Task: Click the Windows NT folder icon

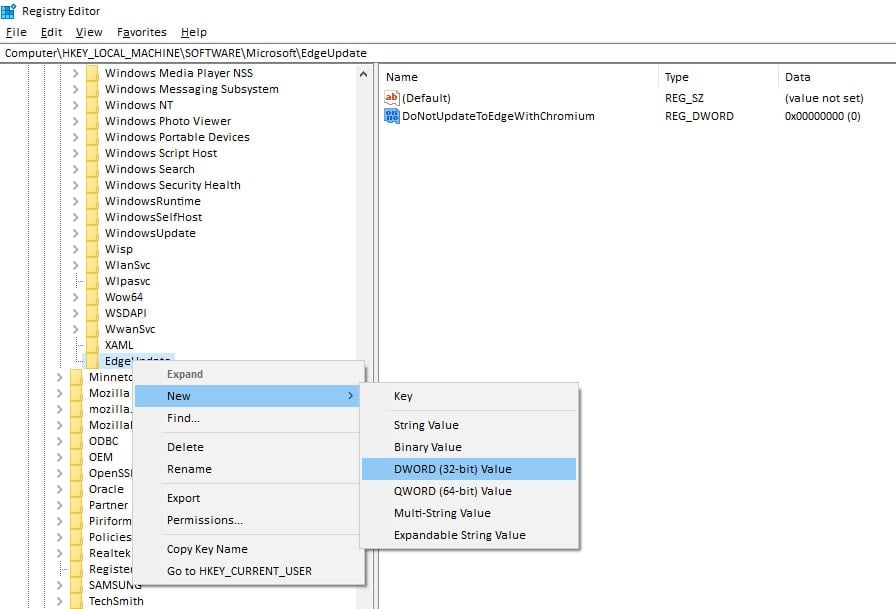Action: 92,105
